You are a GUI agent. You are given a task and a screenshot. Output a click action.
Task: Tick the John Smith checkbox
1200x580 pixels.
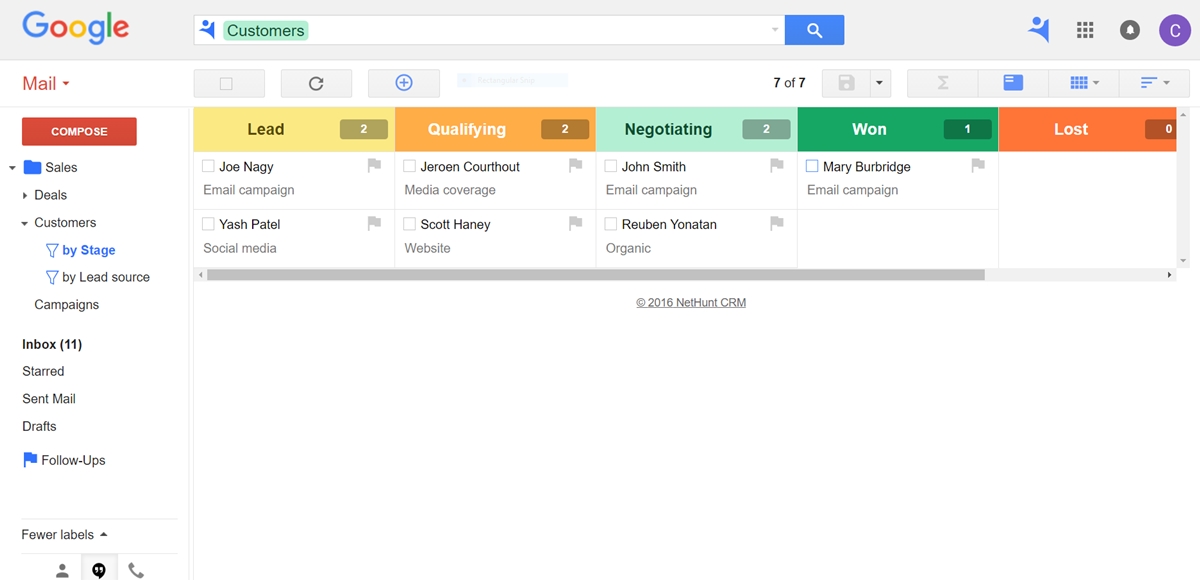click(x=610, y=166)
